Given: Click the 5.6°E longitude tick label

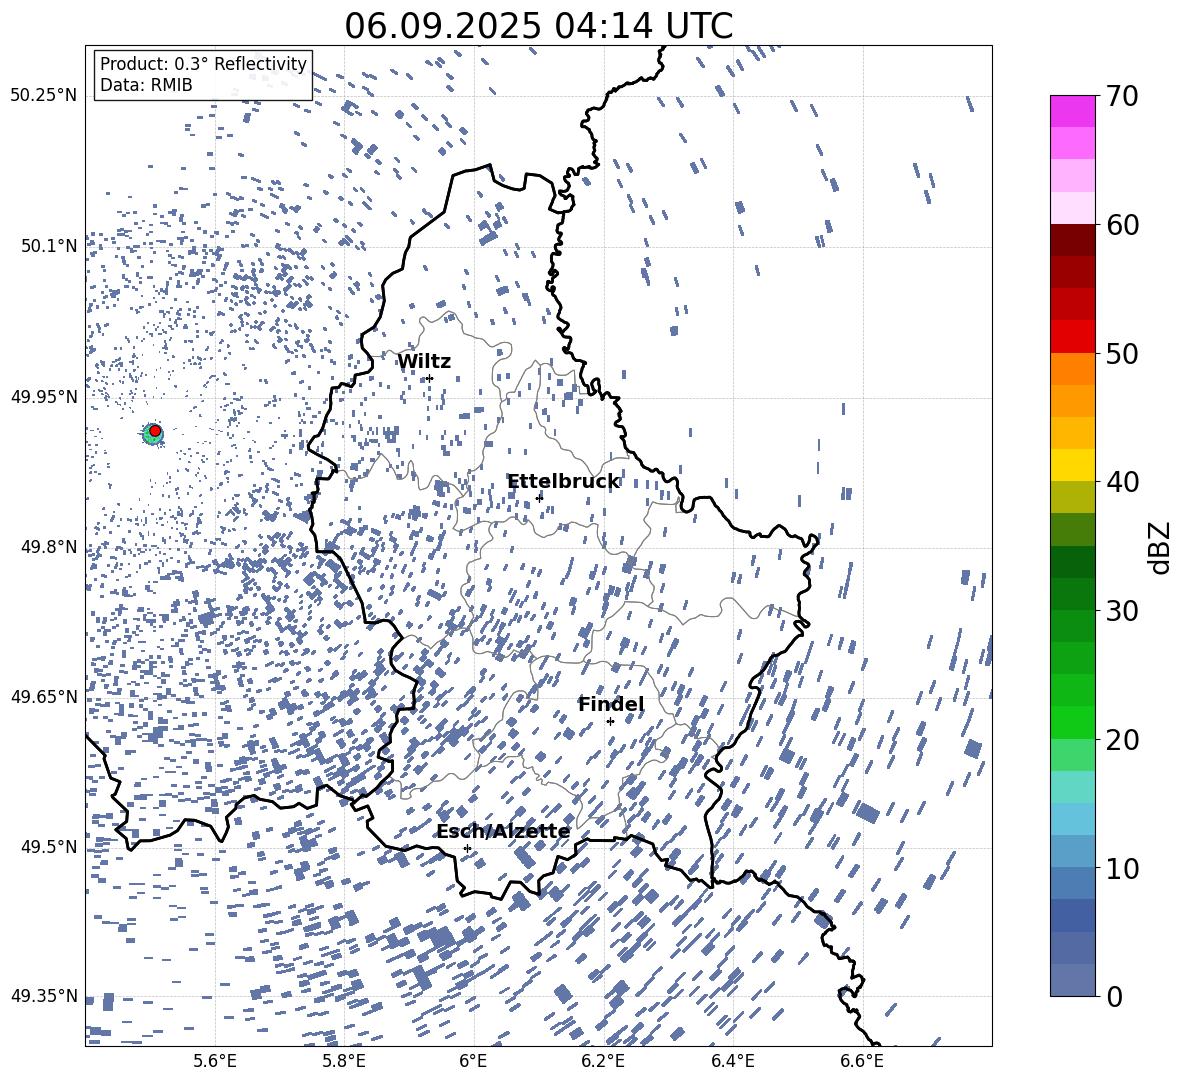Looking at the screenshot, I should click(215, 1061).
